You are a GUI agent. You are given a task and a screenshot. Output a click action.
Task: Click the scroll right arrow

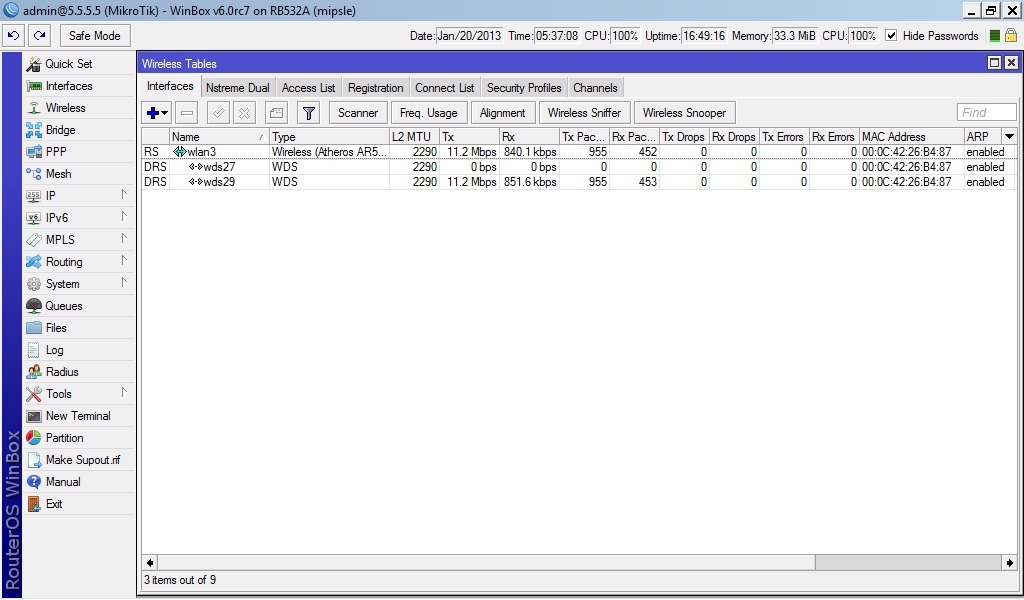(1010, 563)
